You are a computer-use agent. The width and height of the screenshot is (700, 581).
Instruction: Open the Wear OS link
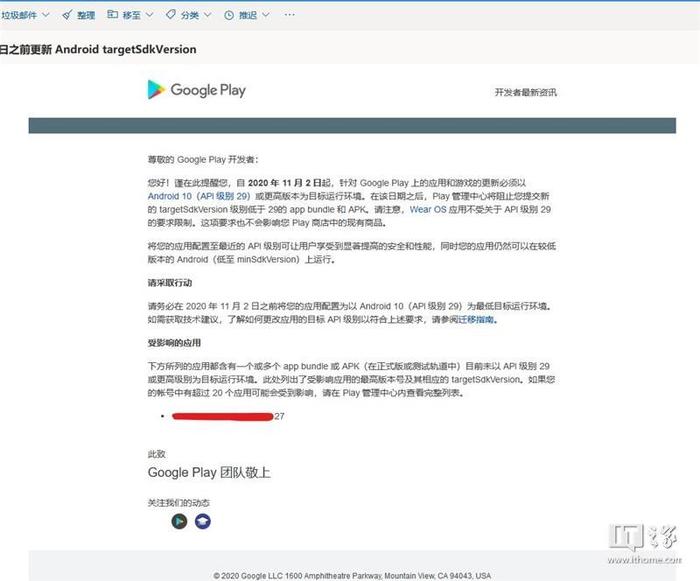[428, 209]
